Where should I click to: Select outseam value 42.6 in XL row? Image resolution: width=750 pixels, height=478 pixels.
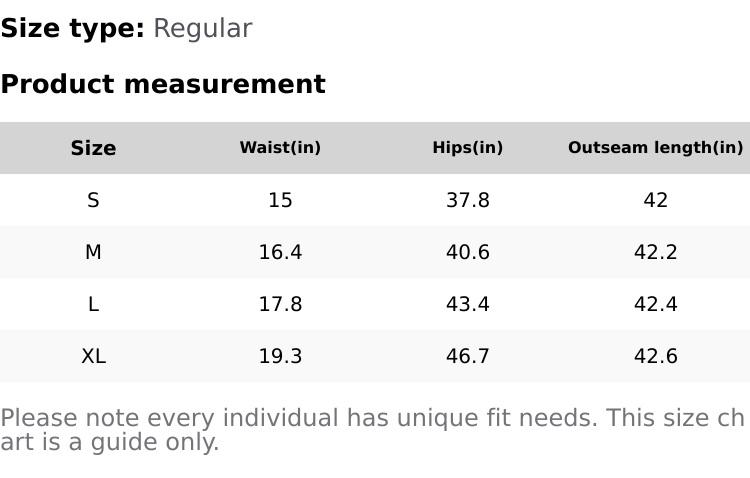pos(655,356)
